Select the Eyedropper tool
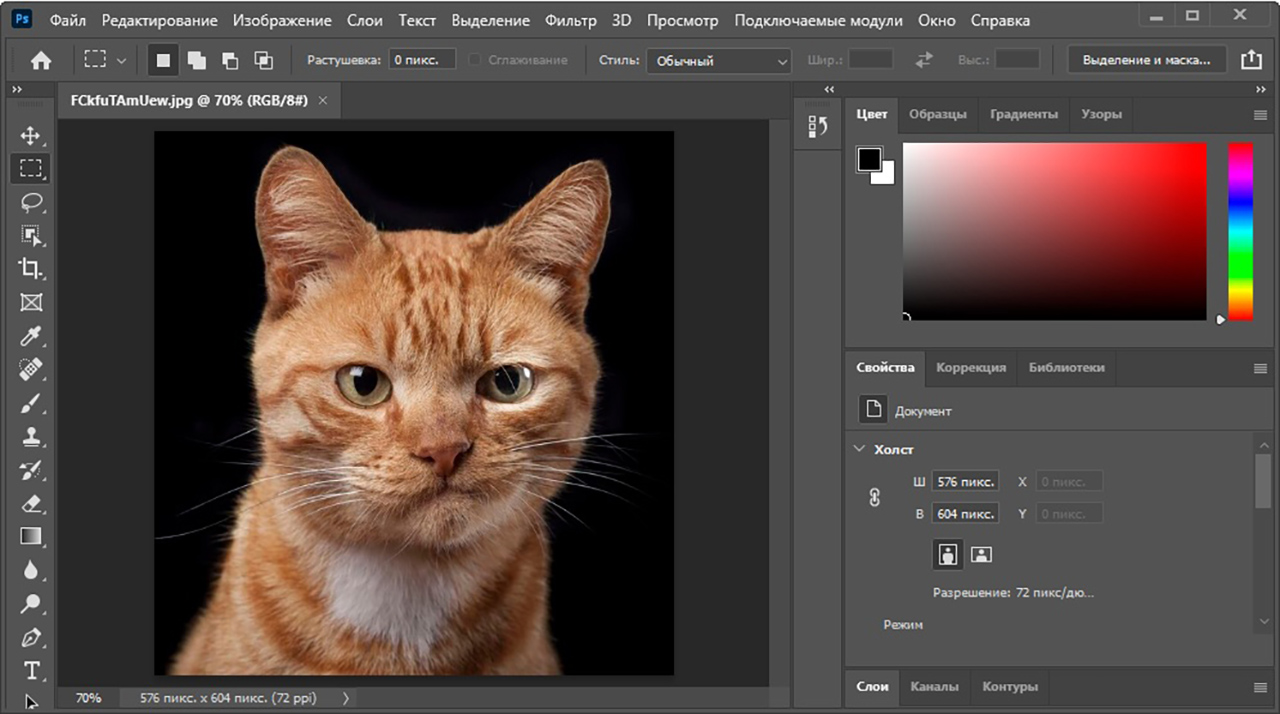 pos(31,335)
